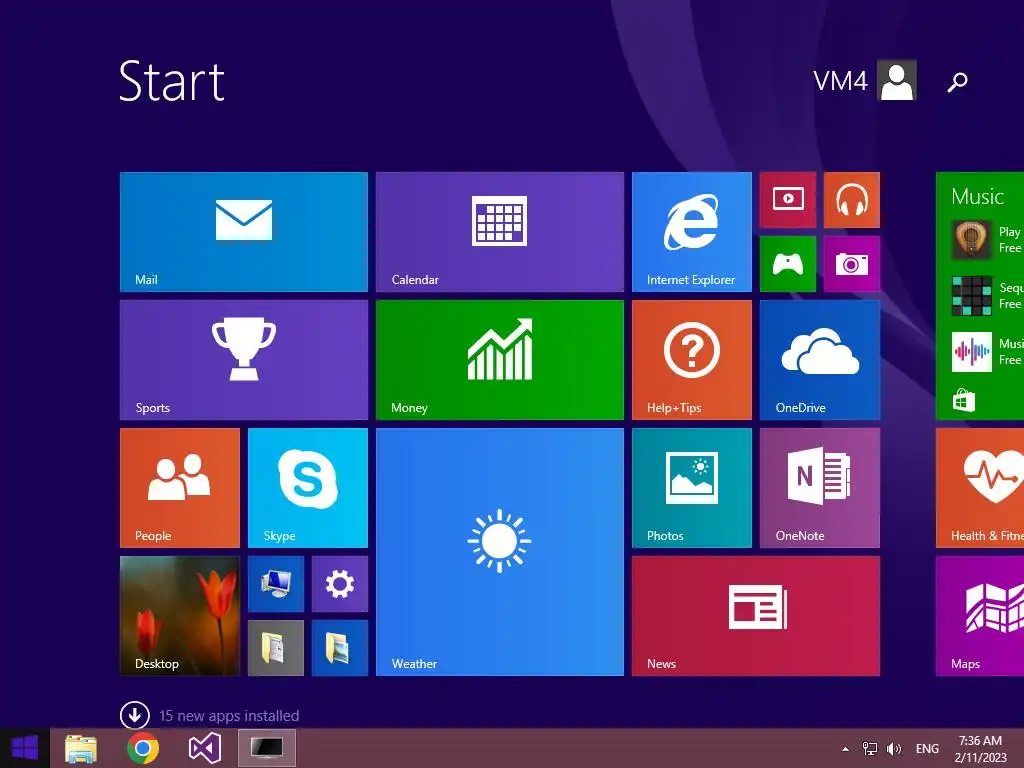This screenshot has height=768, width=1024.
Task: Open the Documents folder tile
Action: [276, 648]
